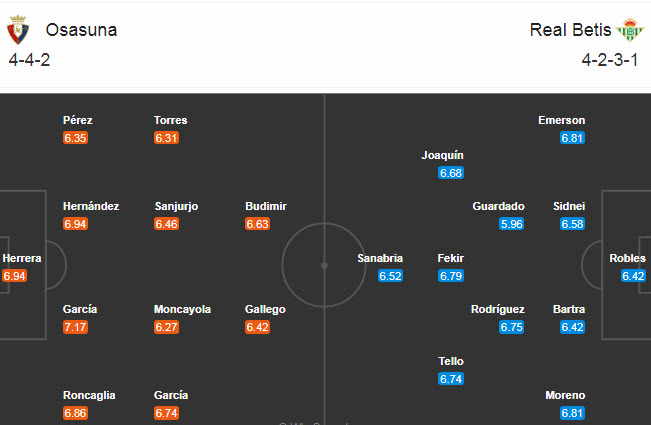
Task: Open Pérez's player details
Action: point(77,120)
